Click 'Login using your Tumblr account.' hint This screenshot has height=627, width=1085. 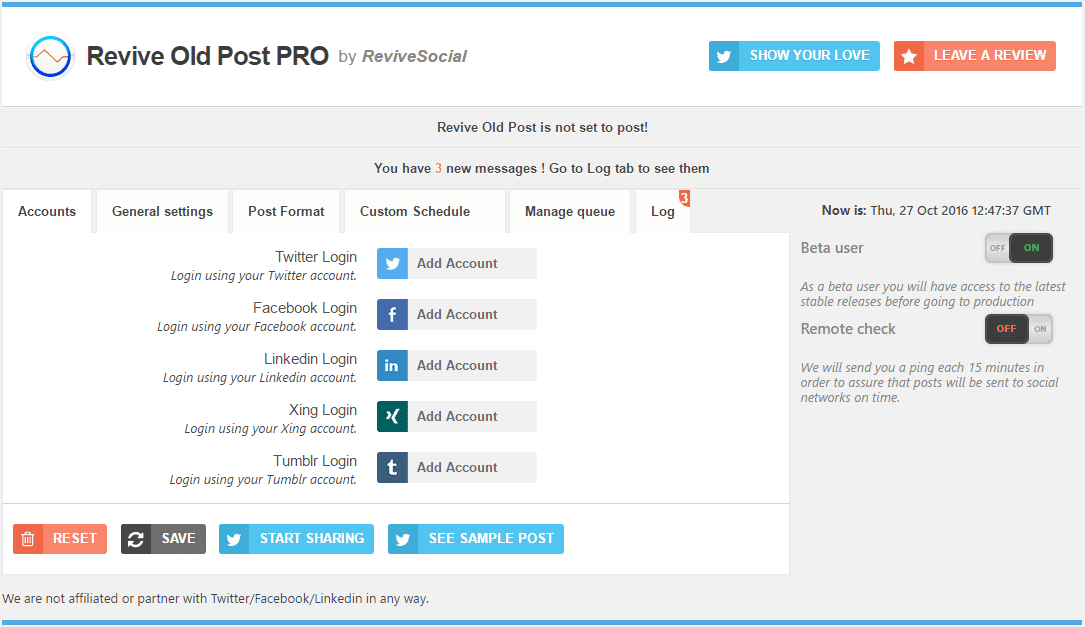263,480
